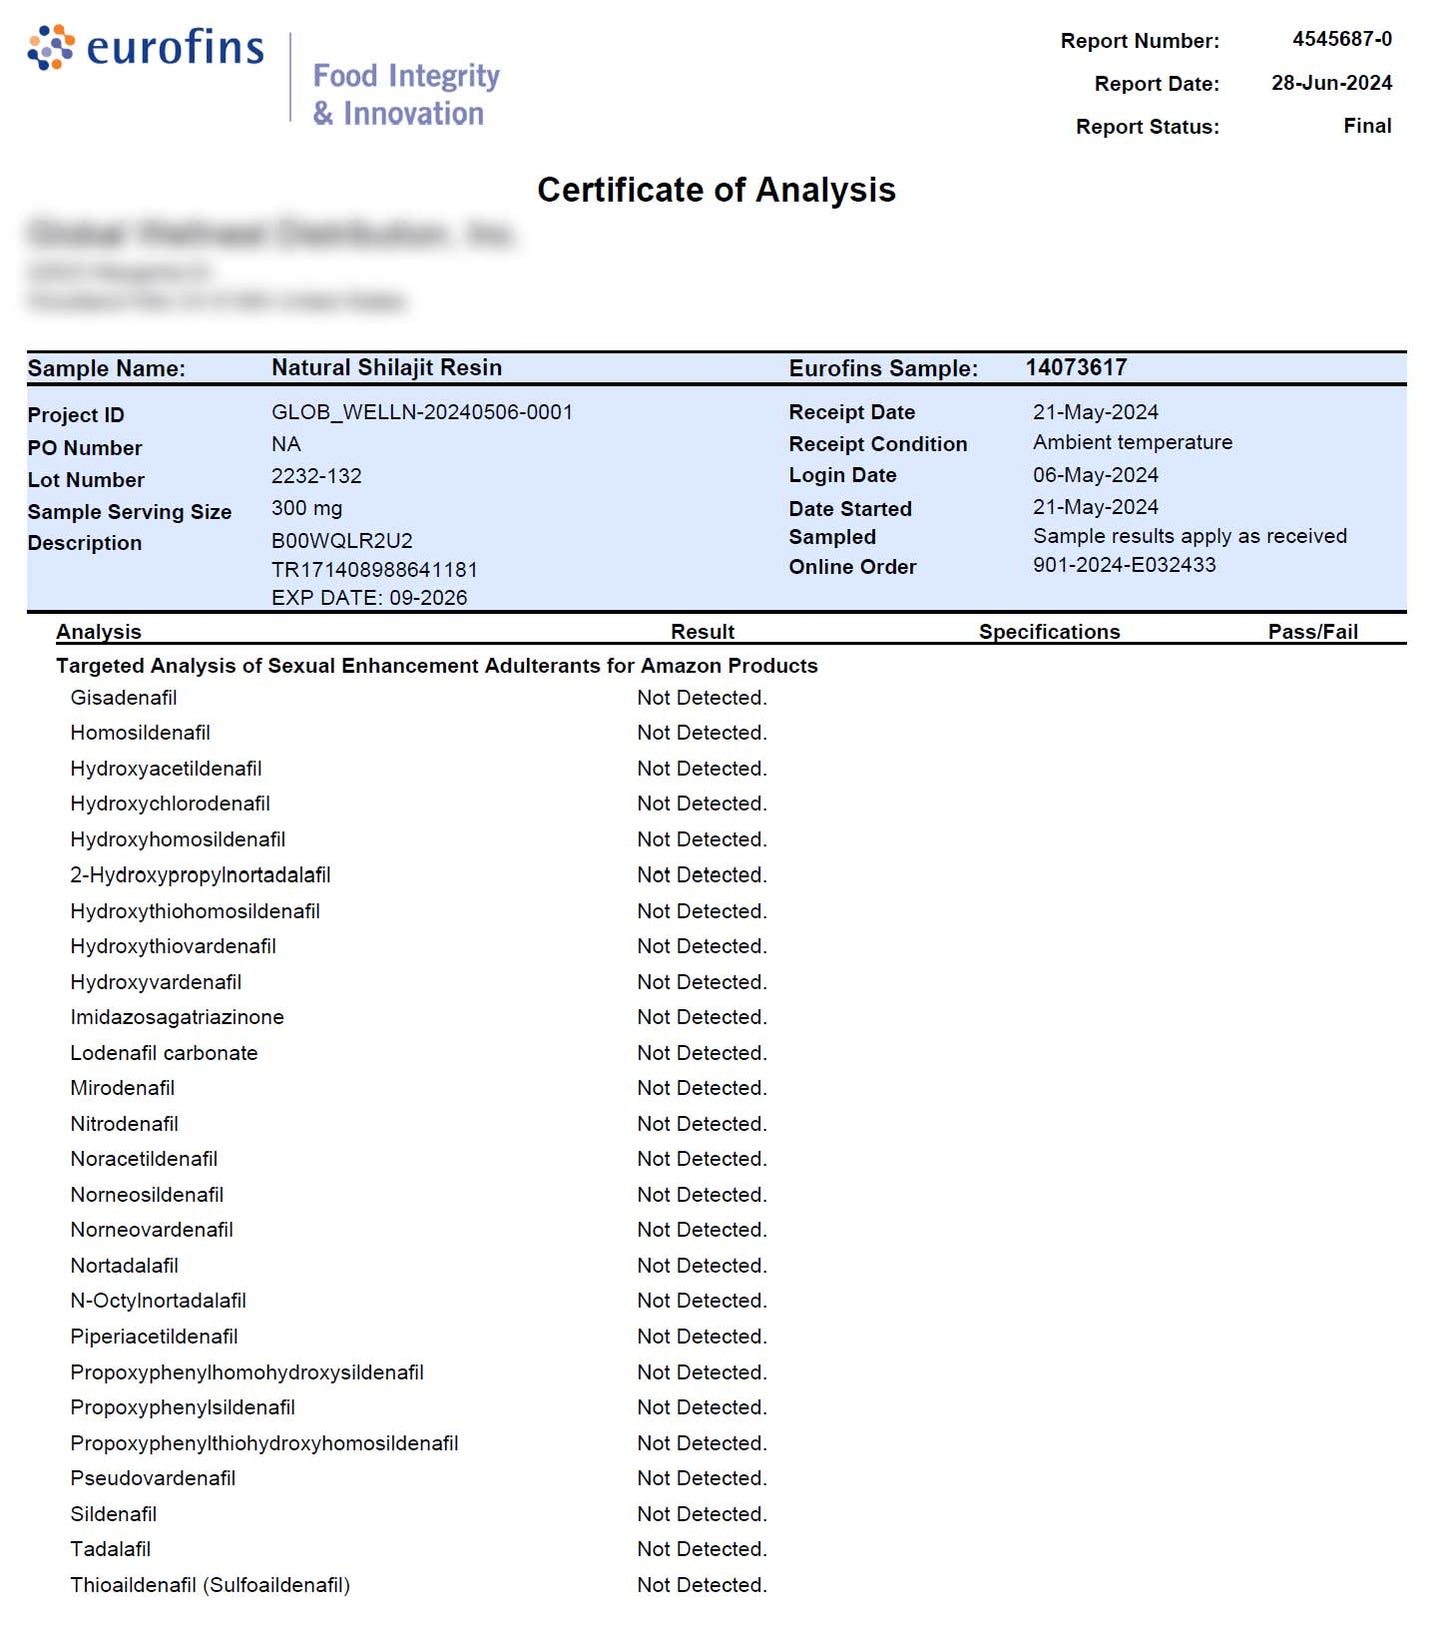Image resolution: width=1445 pixels, height=1625 pixels.
Task: Select report number 4545687-0
Action: (1341, 39)
